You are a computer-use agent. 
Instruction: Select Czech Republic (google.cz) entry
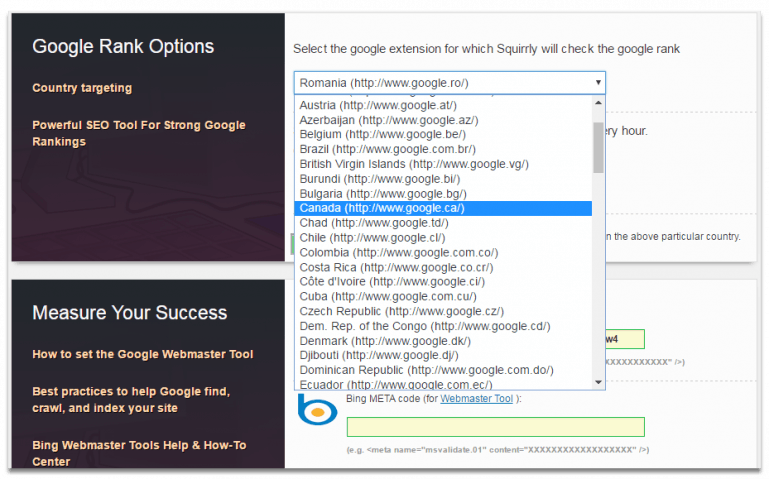point(443,311)
